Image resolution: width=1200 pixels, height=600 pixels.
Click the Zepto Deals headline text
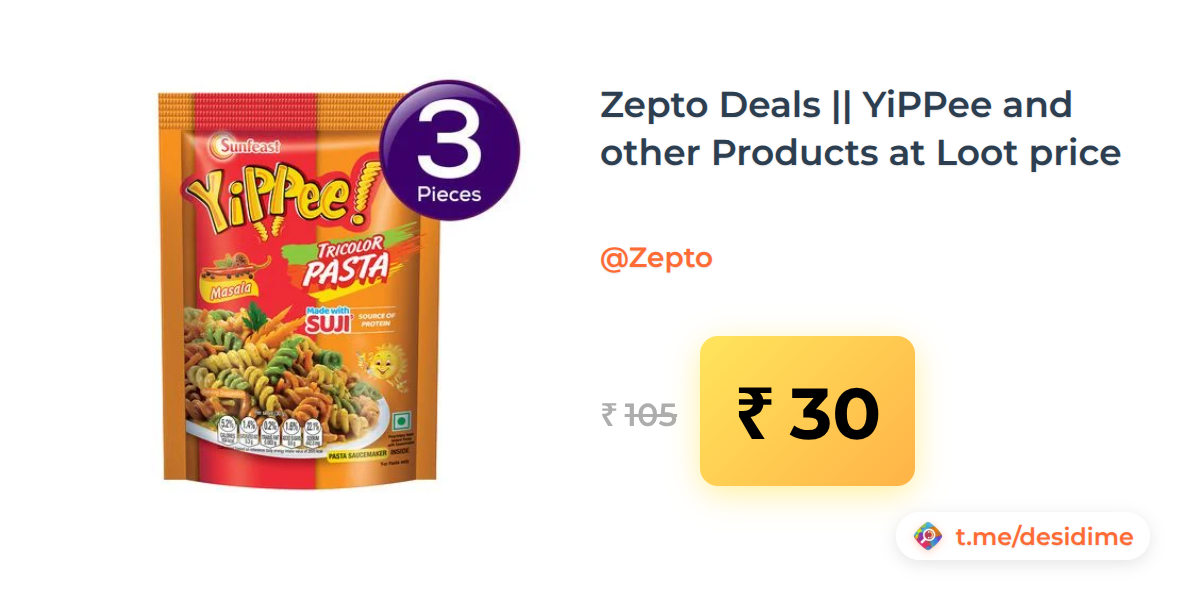836,103
